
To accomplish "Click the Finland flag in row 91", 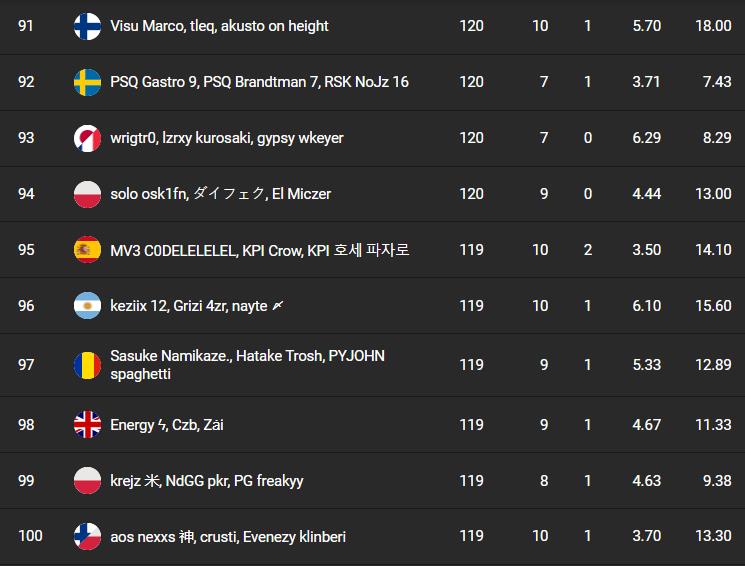I will [x=87, y=26].
